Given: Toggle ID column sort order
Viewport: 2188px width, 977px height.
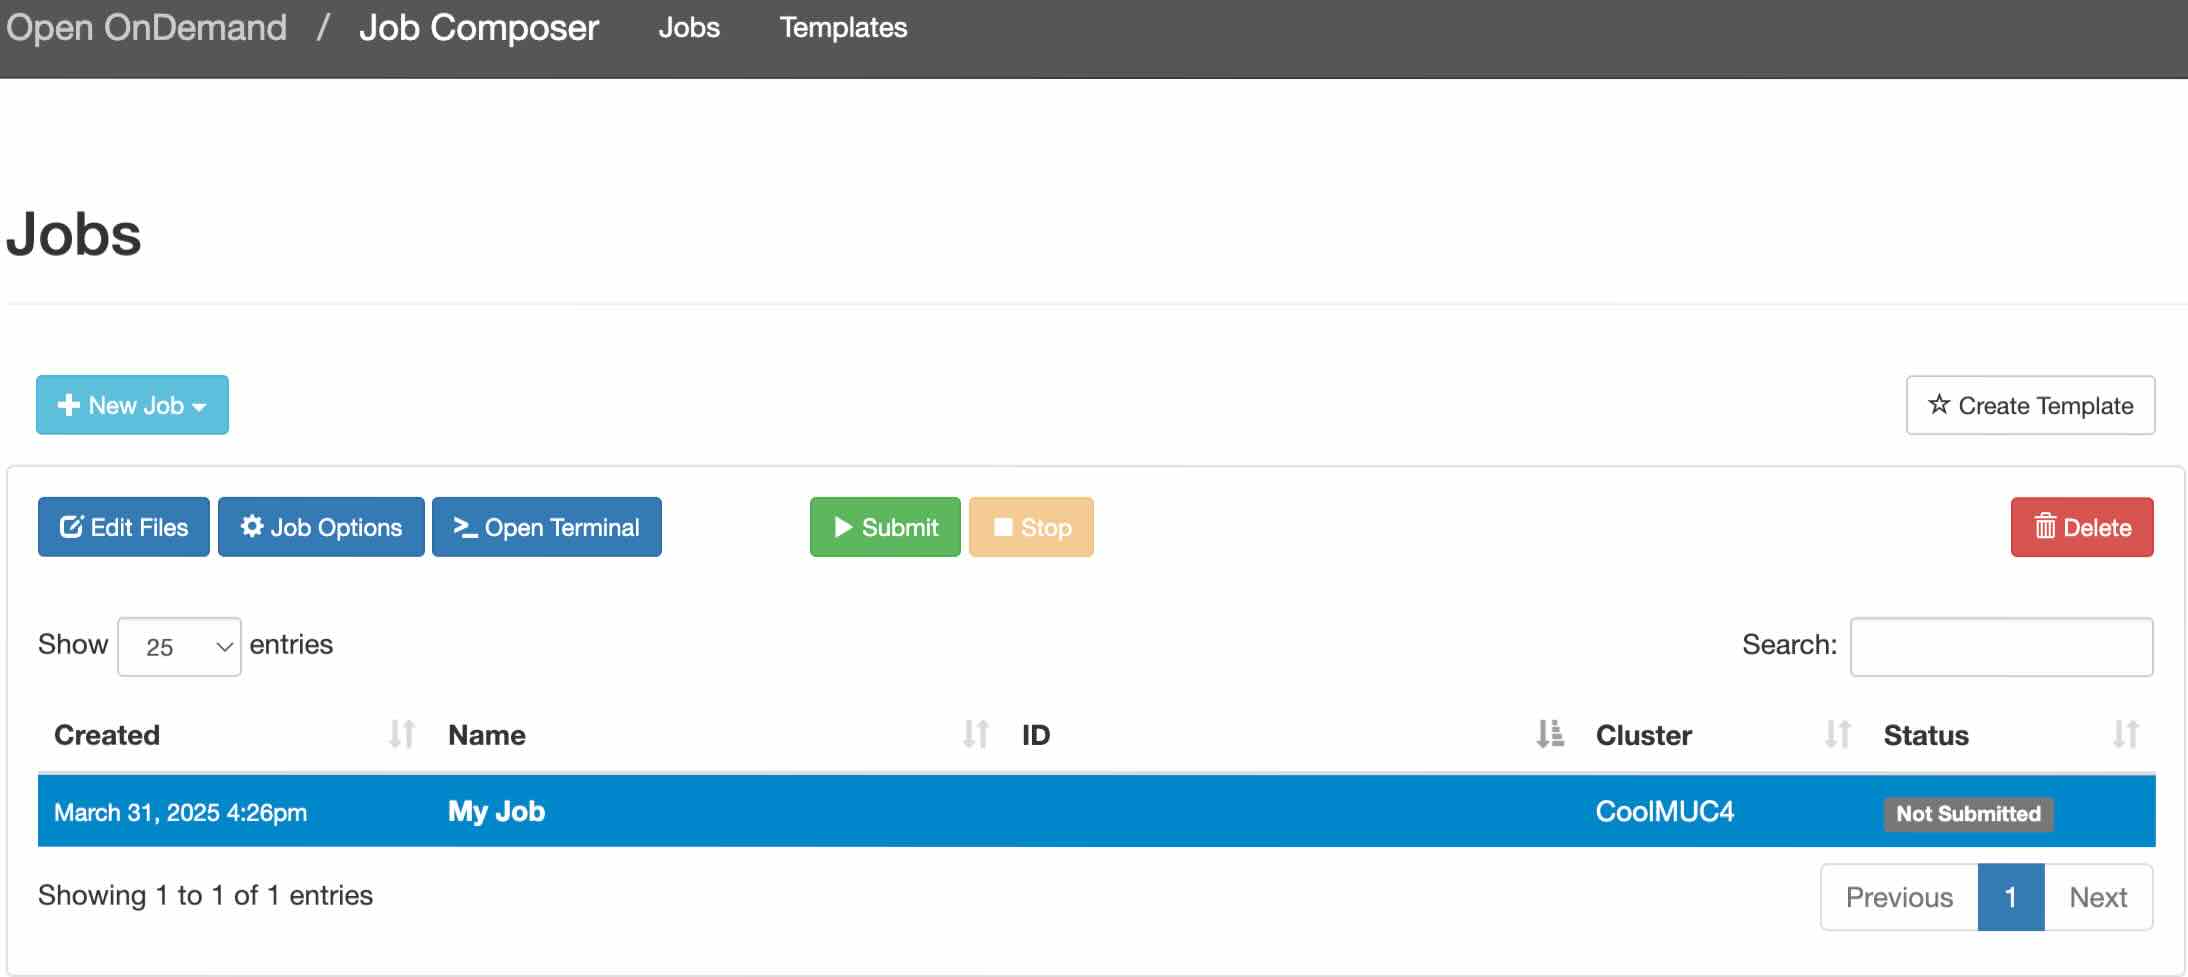Looking at the screenshot, I should [x=1549, y=735].
